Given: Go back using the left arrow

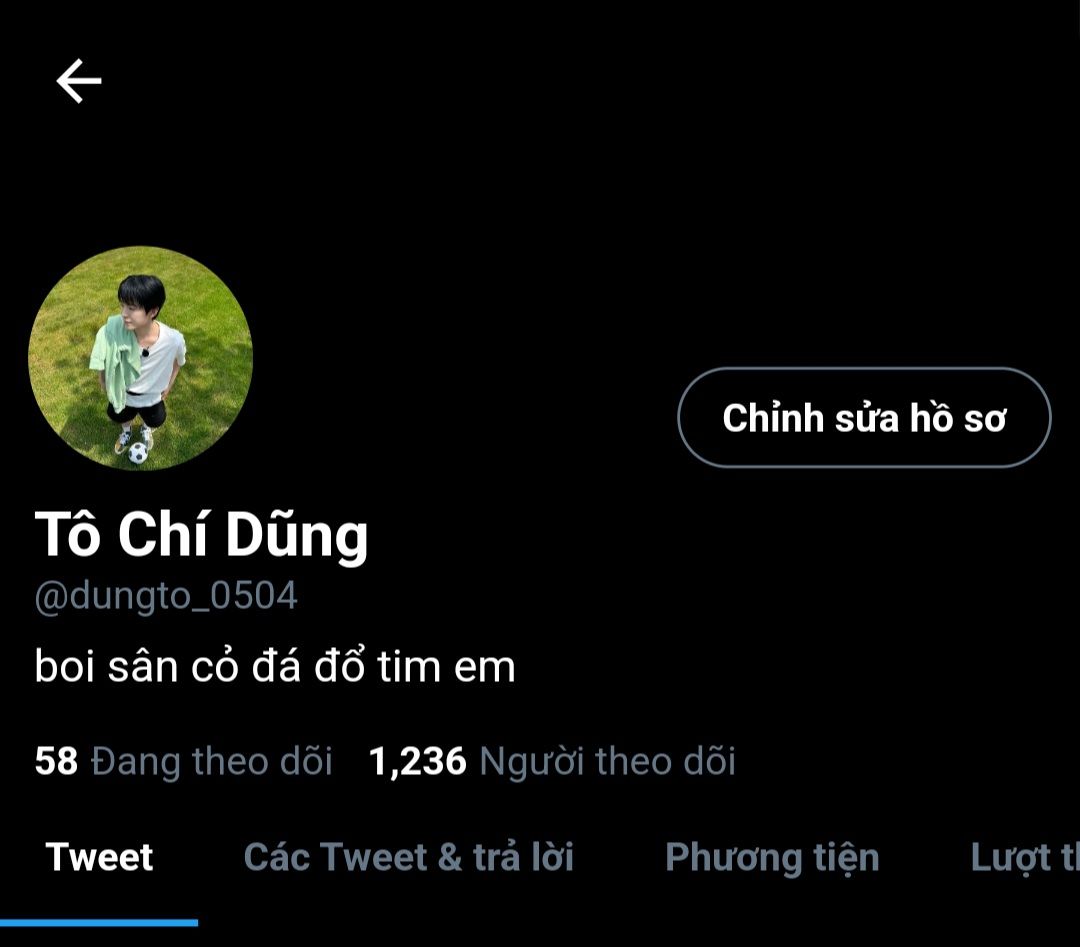Looking at the screenshot, I should pyautogui.click(x=79, y=81).
